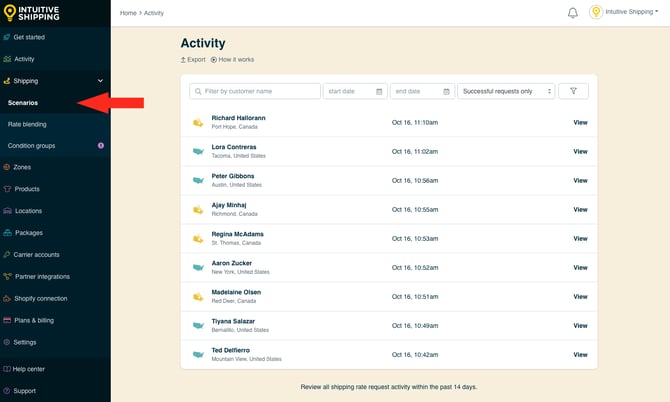Click the start date field
Image resolution: width=670 pixels, height=402 pixels.
(355, 91)
